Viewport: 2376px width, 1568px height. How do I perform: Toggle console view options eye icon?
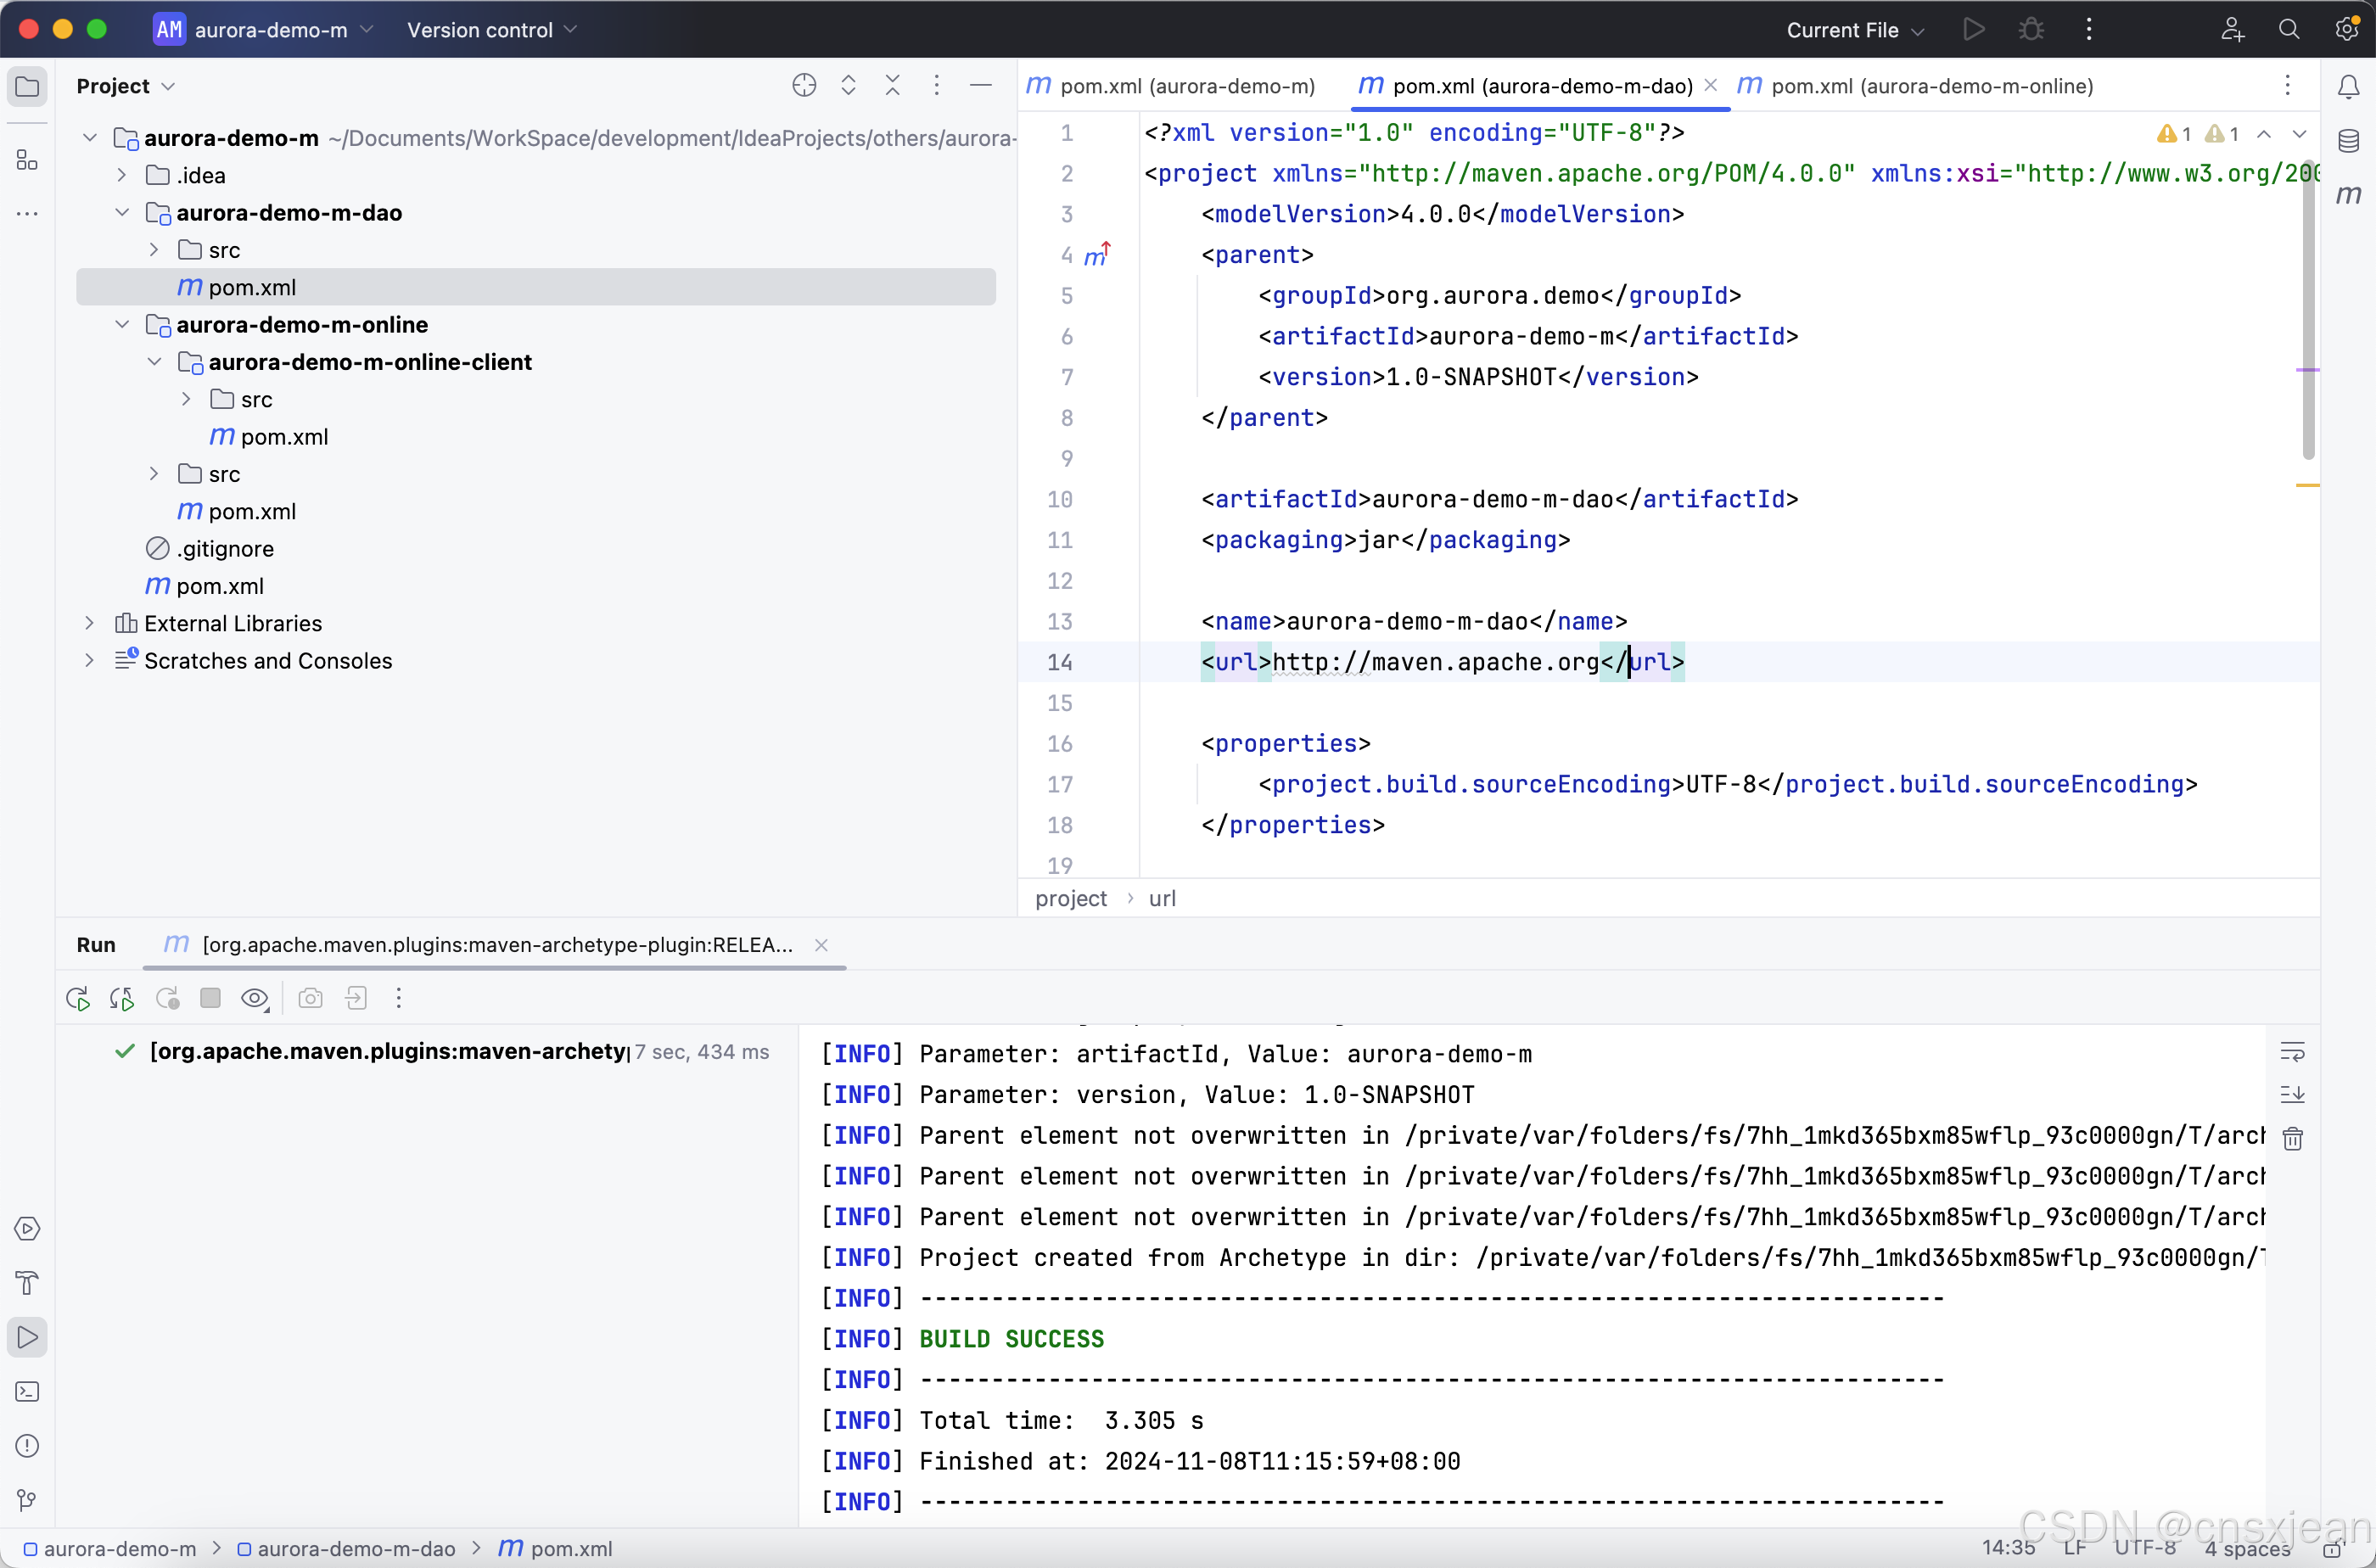coord(255,998)
